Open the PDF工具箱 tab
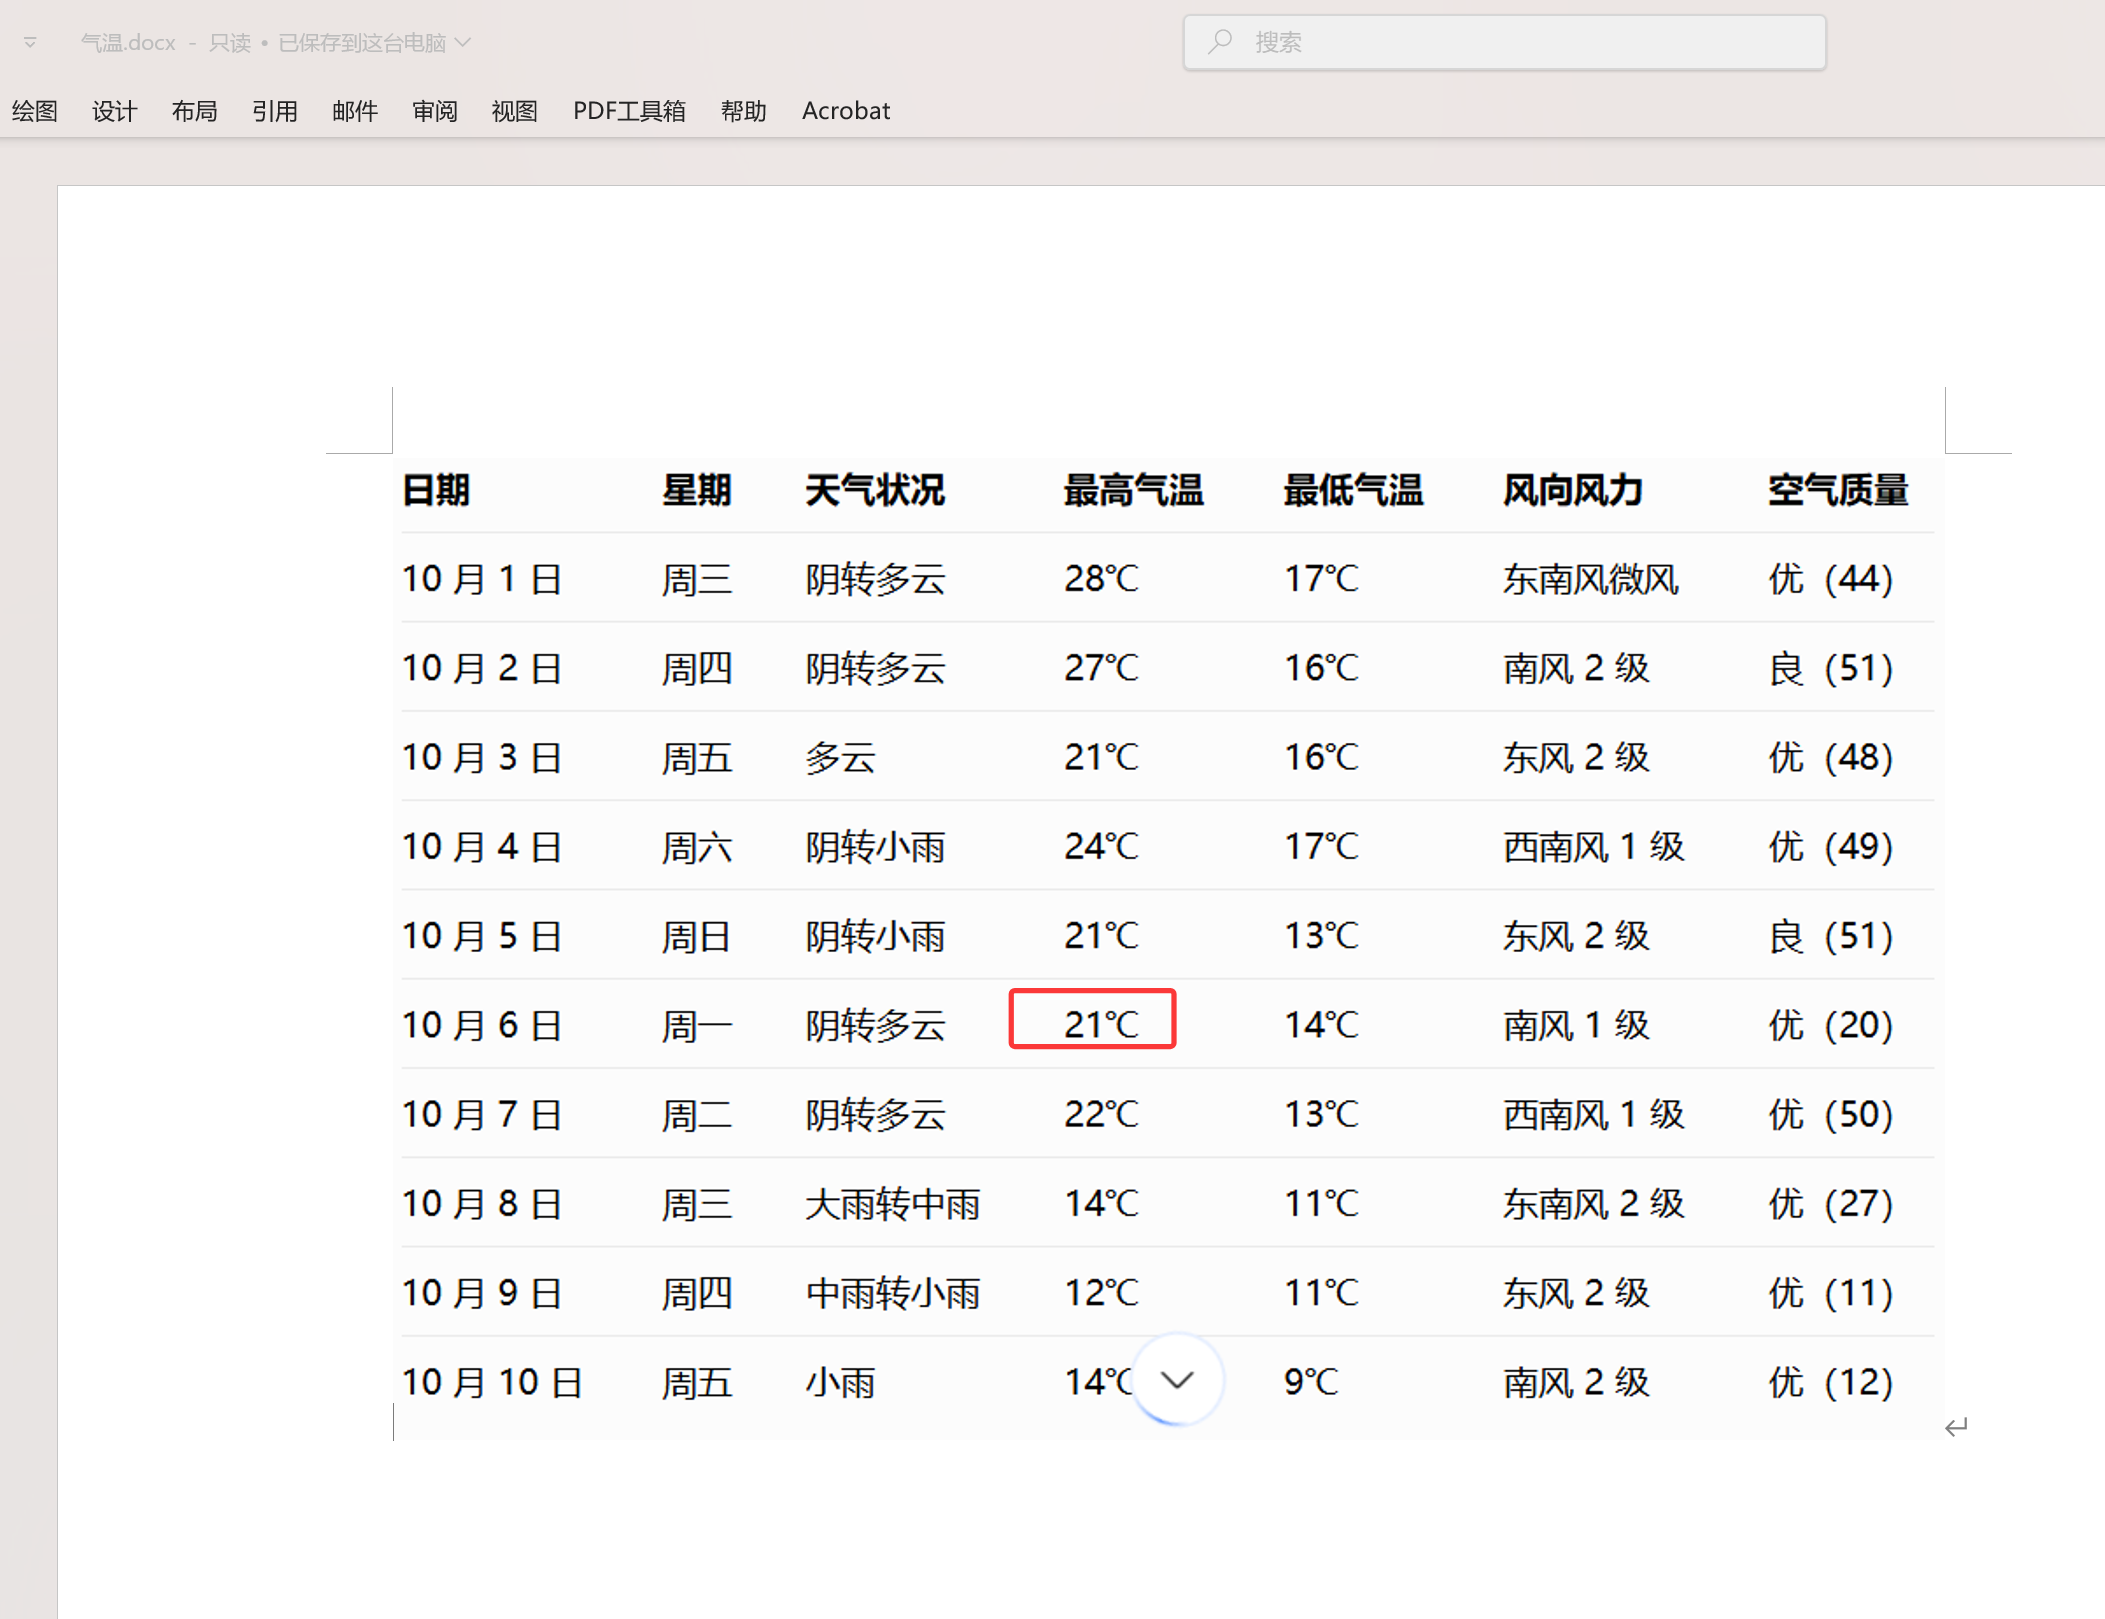This screenshot has width=2105, height=1619. coord(629,111)
